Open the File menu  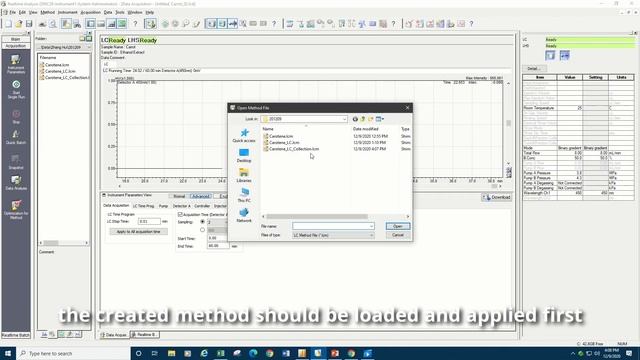coord(13,13)
